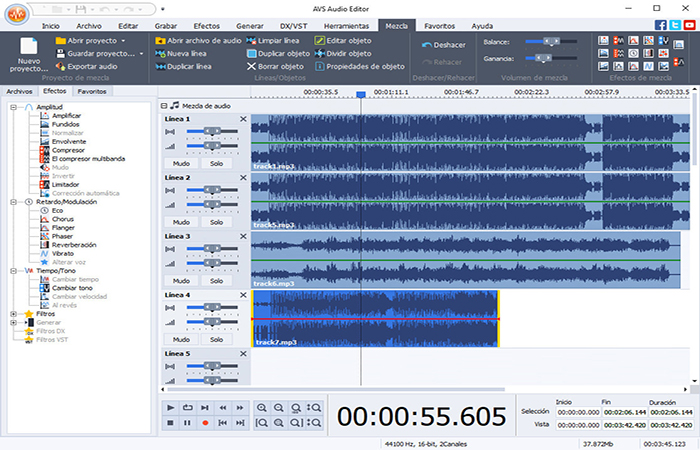This screenshot has width=700, height=450.
Task: Click Exportar audio
Action: point(87,67)
